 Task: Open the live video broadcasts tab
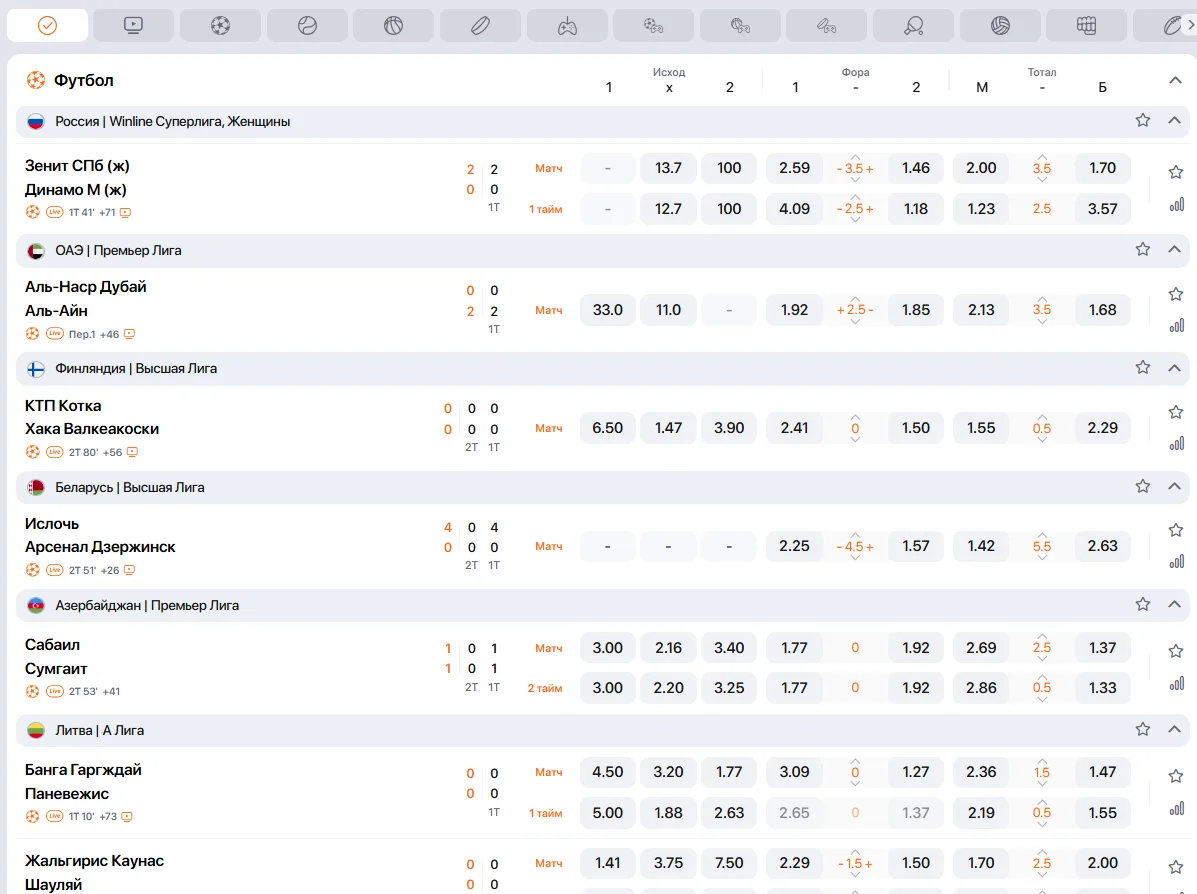[x=133, y=26]
